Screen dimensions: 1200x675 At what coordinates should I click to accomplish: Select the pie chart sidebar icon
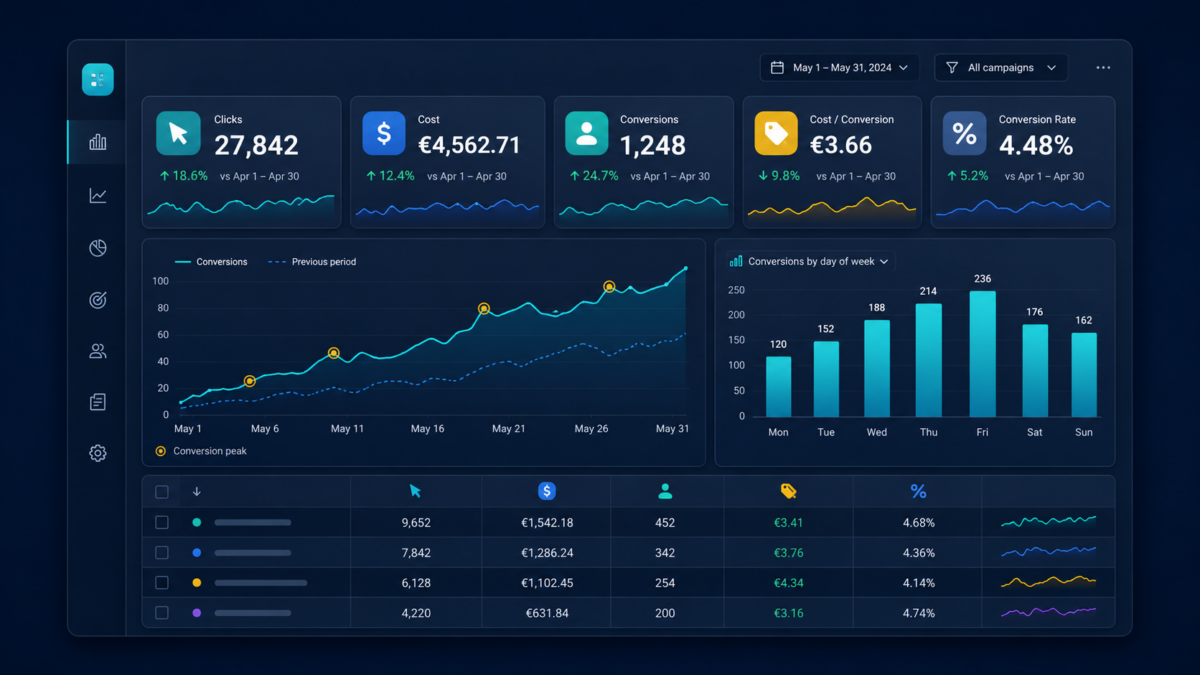97,248
